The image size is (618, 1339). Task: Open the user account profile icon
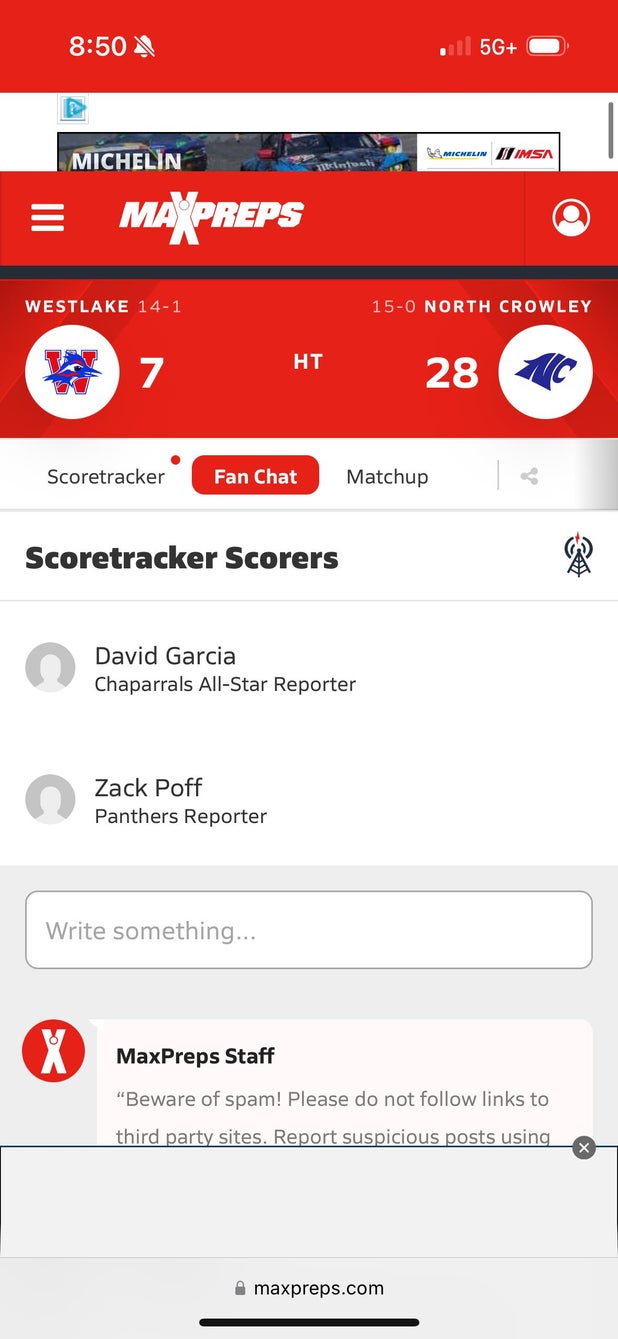tap(571, 218)
